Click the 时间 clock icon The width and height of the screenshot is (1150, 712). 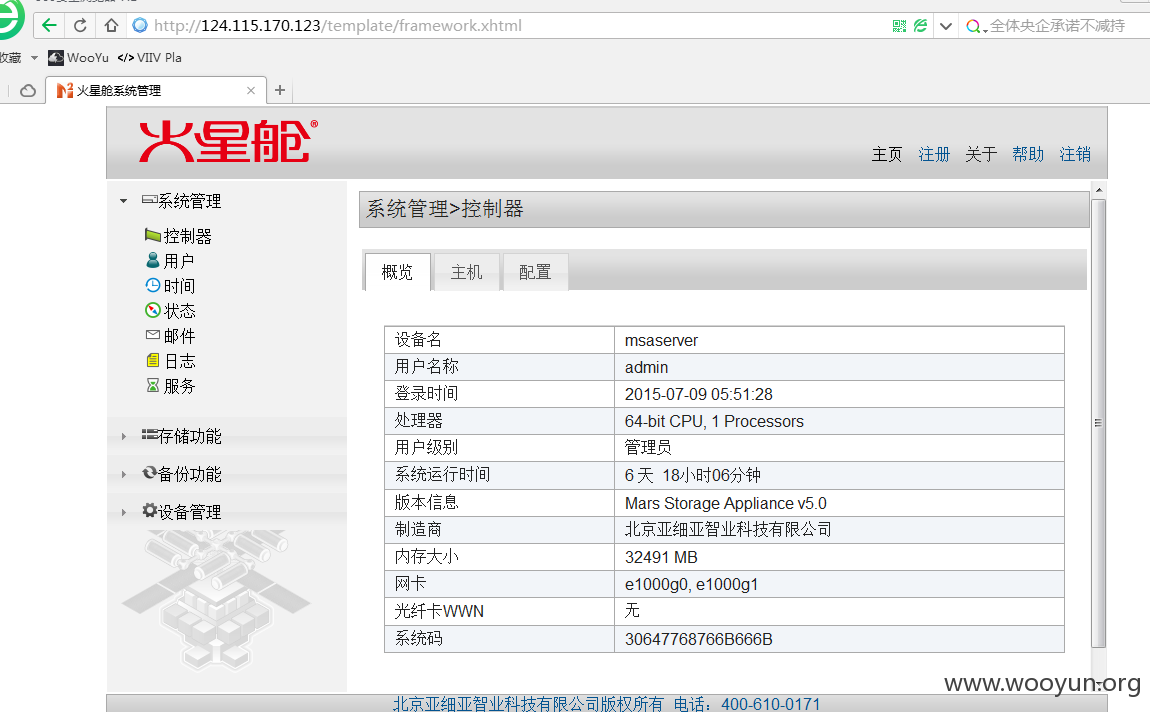point(153,285)
